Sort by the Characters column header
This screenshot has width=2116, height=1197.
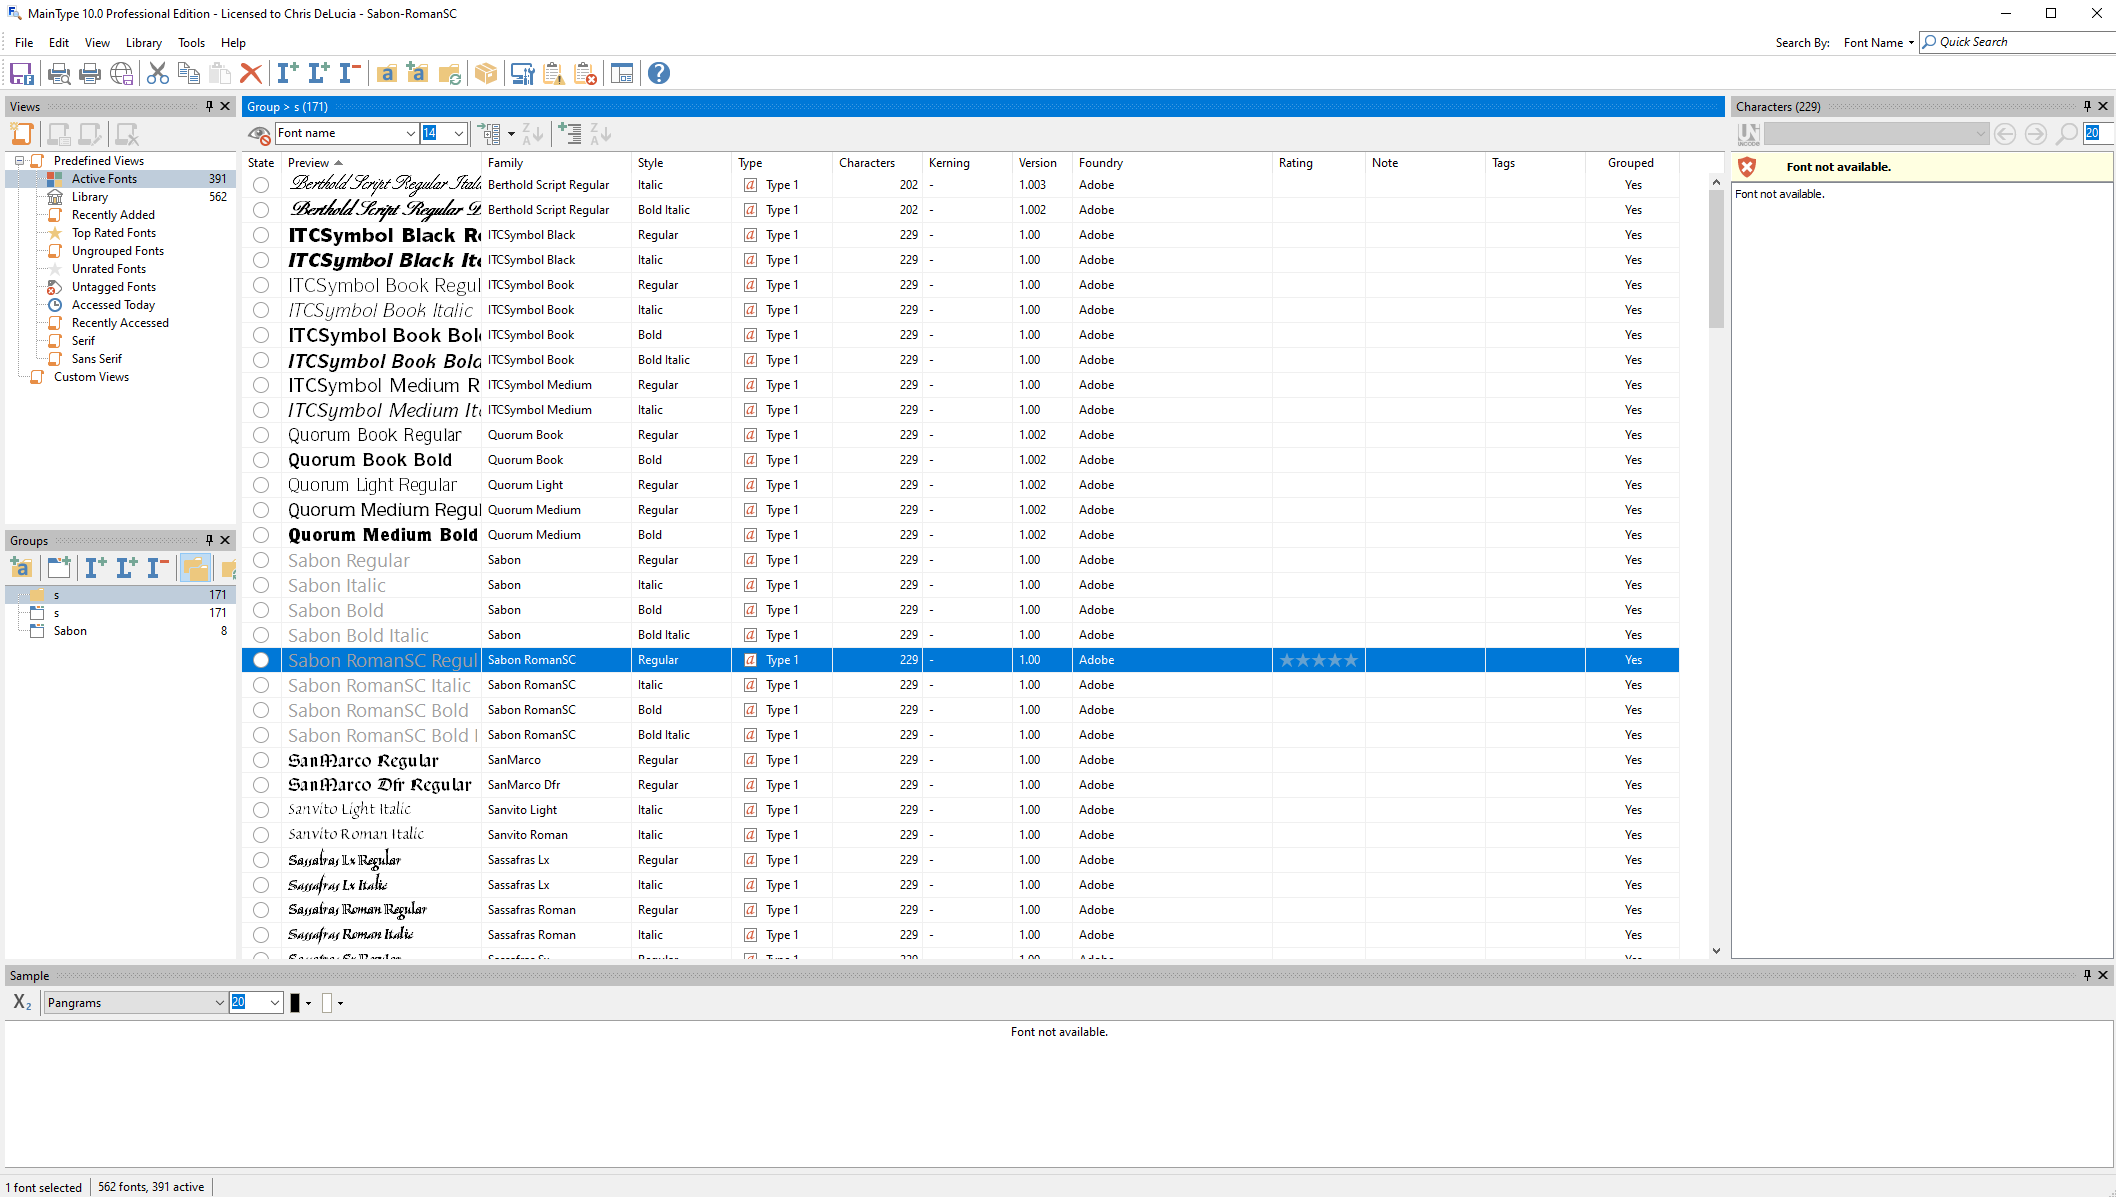point(876,163)
